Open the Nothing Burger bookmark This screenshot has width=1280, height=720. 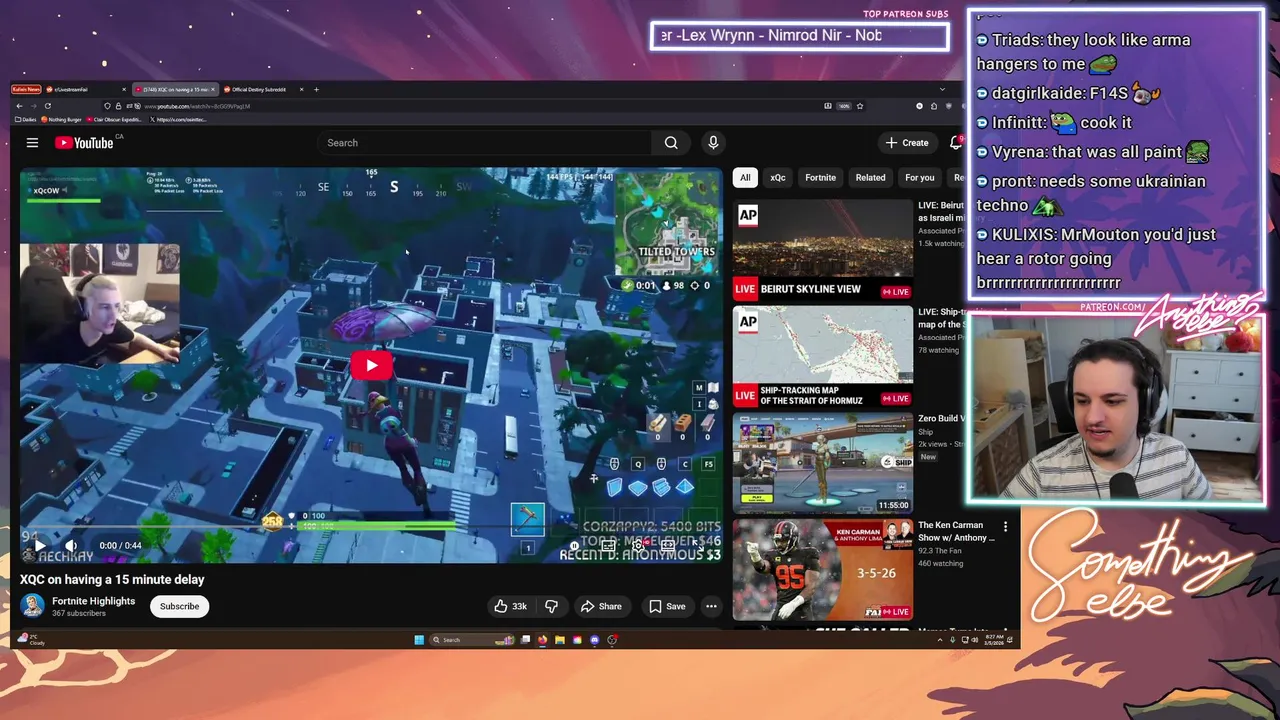click(62, 119)
